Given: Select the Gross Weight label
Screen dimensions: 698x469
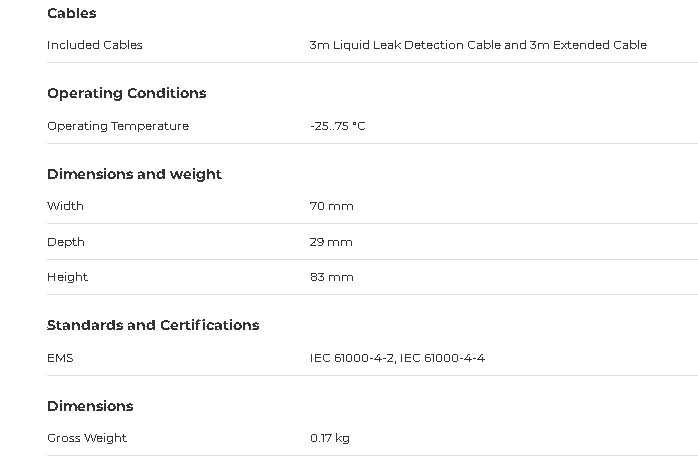Looking at the screenshot, I should (87, 438).
